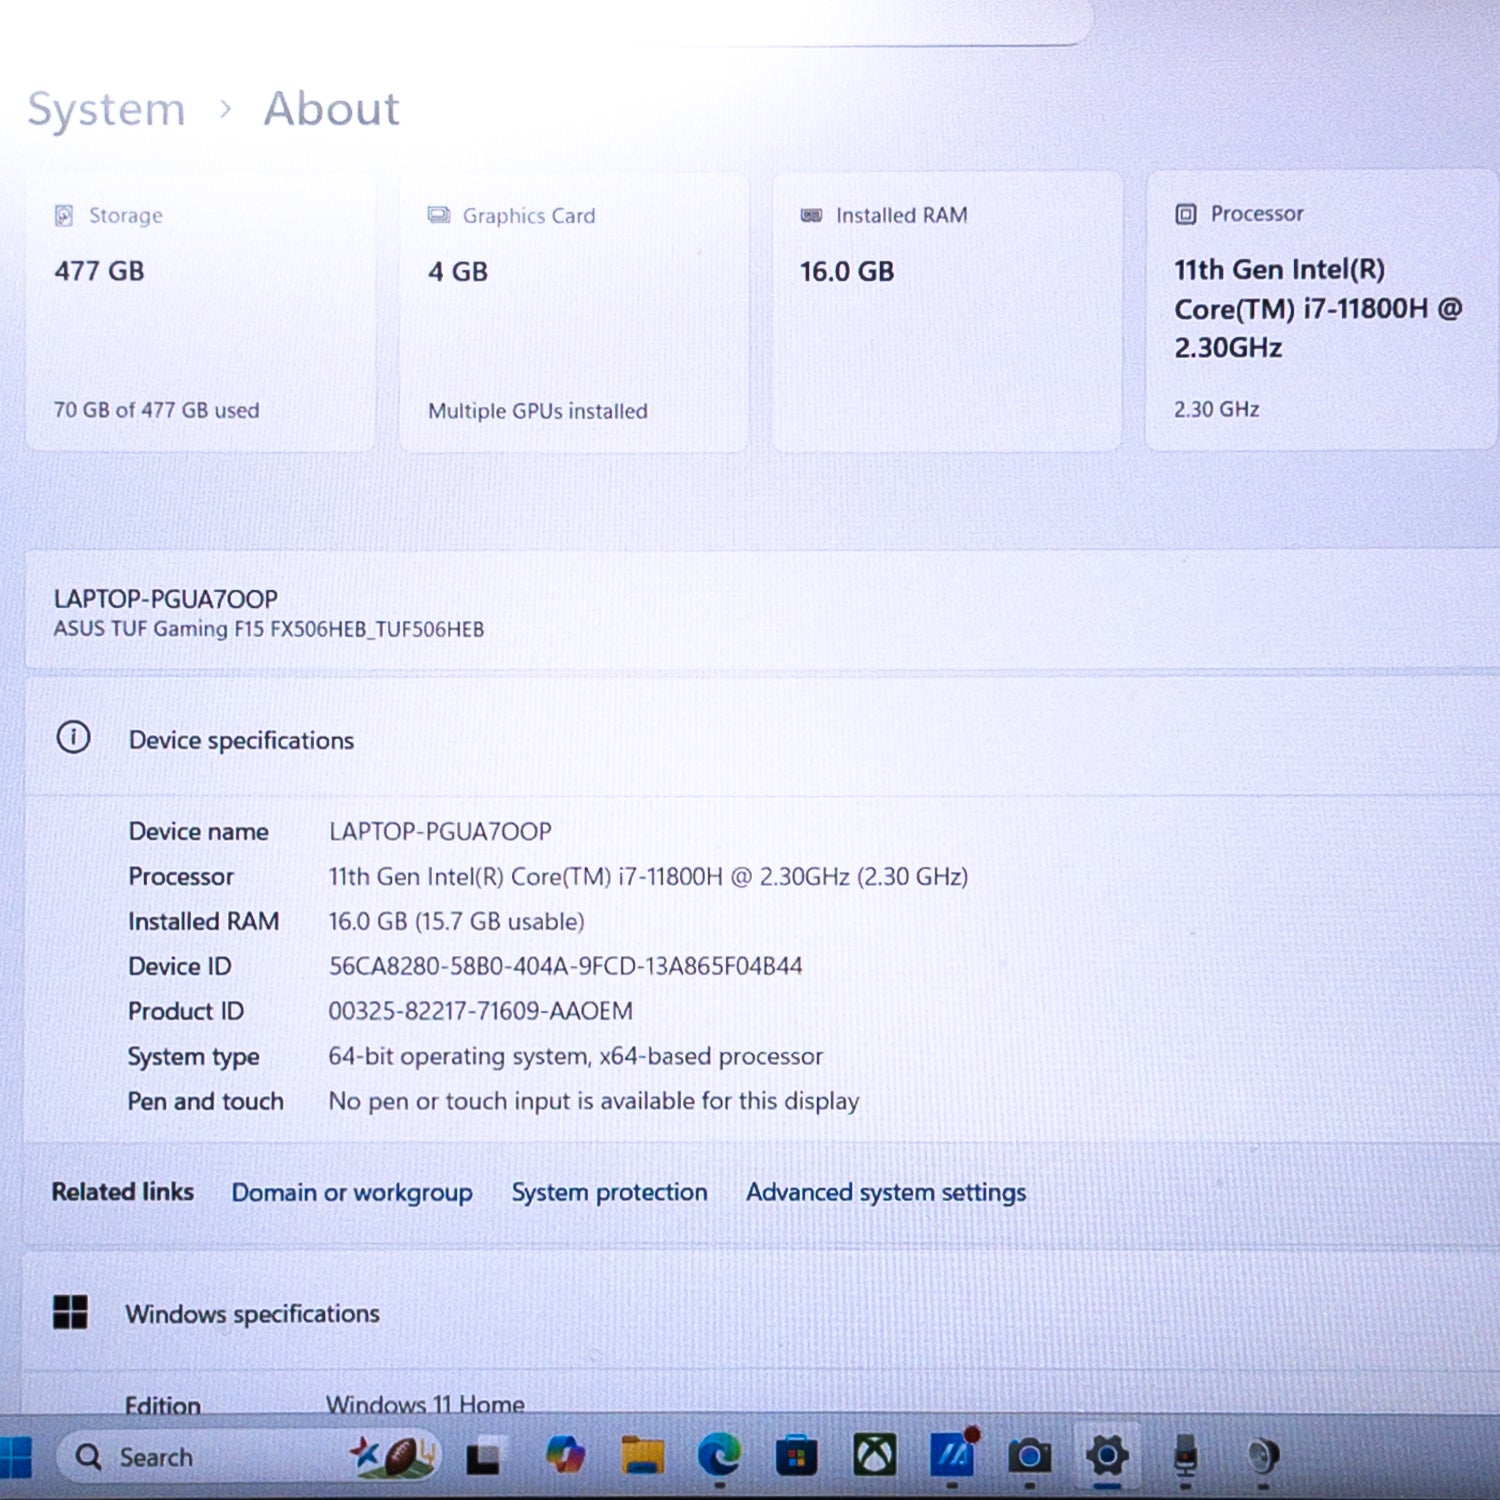
Task: Open the Camera app in taskbar
Action: tap(1029, 1456)
